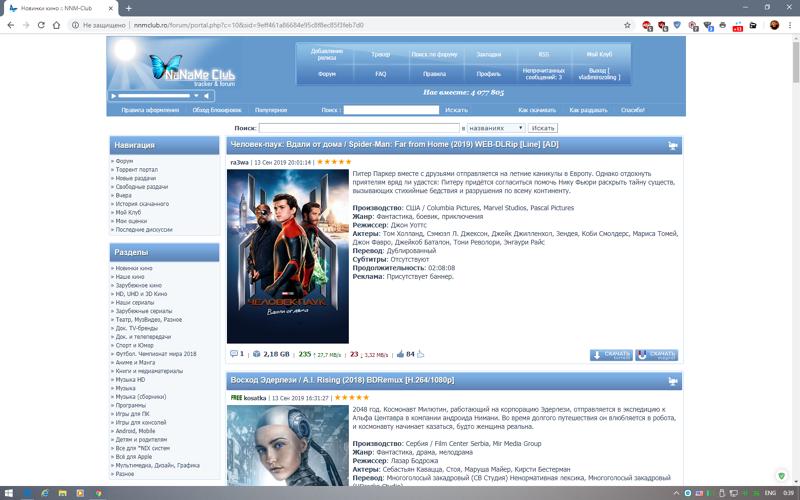Open 'FAQ' header menu item
Viewport: 800px width, 500px height.
(381, 74)
